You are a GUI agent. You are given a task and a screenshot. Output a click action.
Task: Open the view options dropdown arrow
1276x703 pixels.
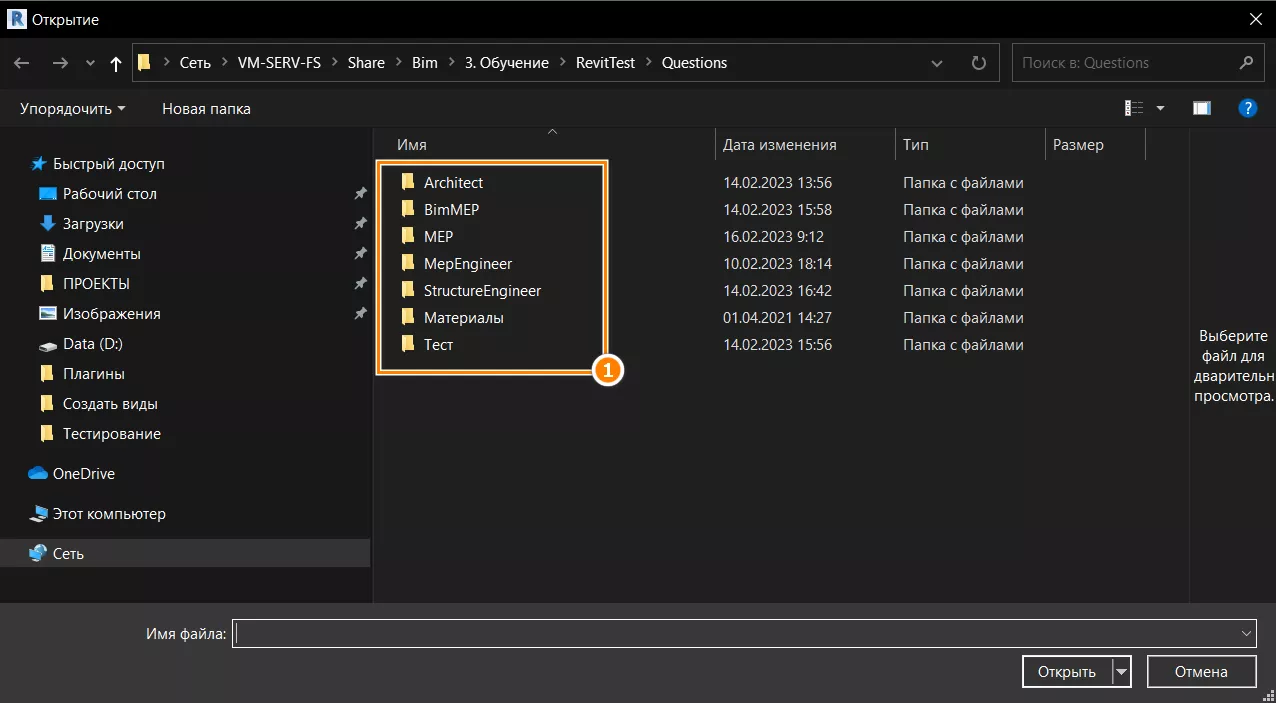pos(1160,108)
